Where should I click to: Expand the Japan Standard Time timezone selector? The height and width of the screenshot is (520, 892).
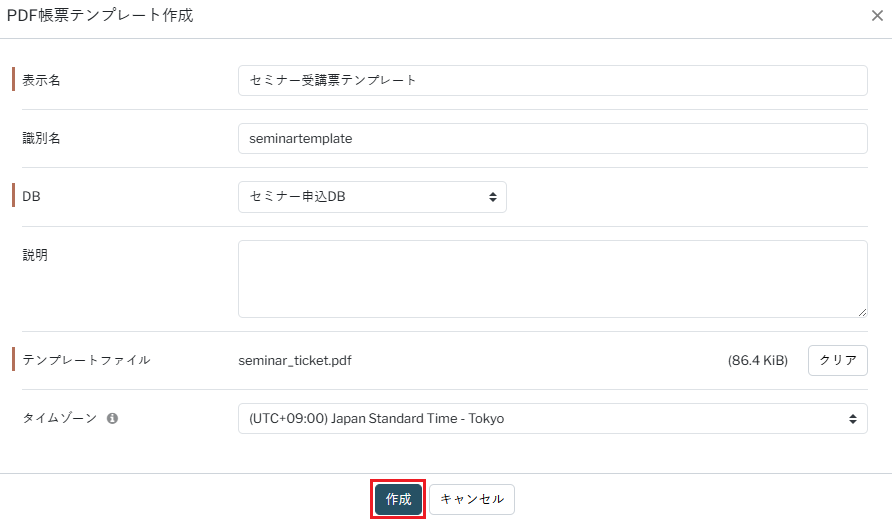coord(552,419)
